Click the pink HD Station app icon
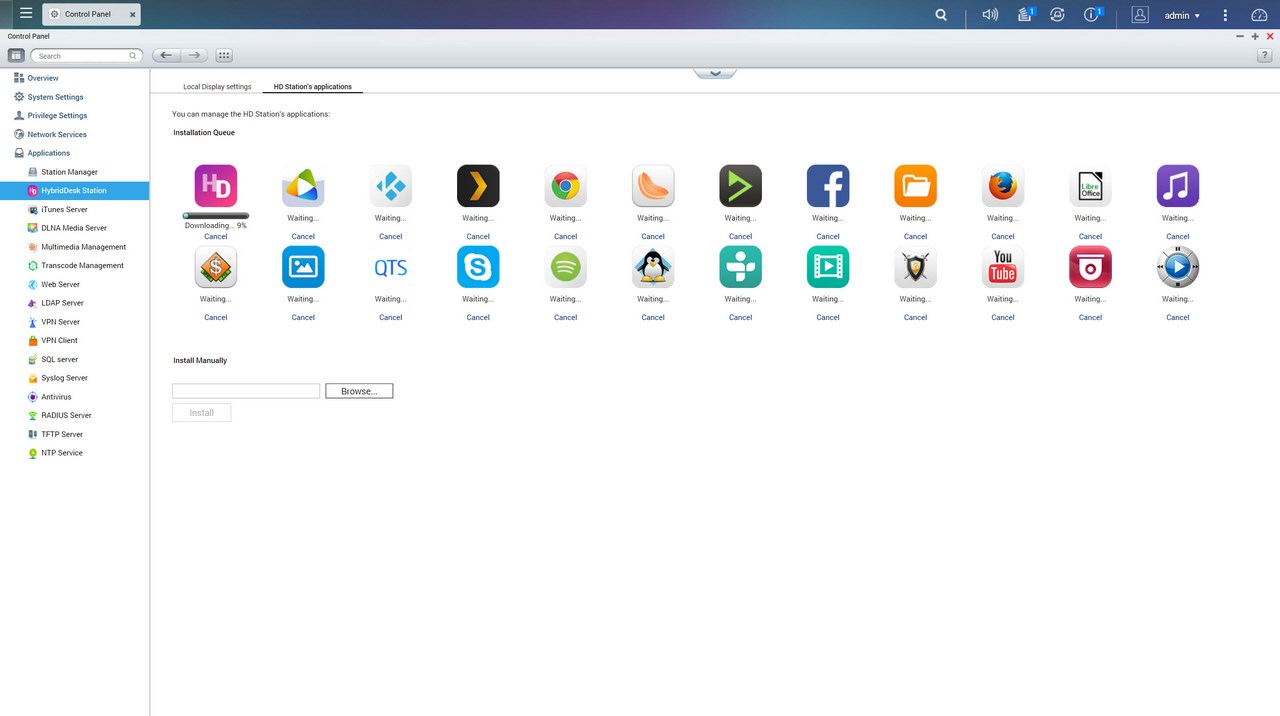This screenshot has width=1280, height=716. (x=216, y=186)
